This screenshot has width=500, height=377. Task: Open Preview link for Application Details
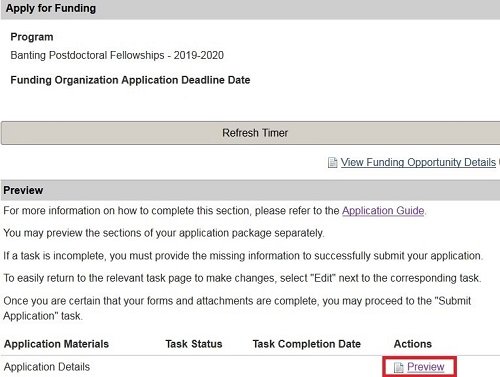426,367
